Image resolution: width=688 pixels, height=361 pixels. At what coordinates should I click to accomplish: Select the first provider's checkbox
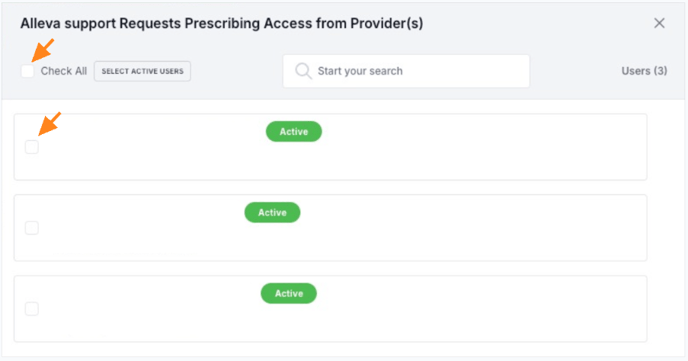(32, 147)
